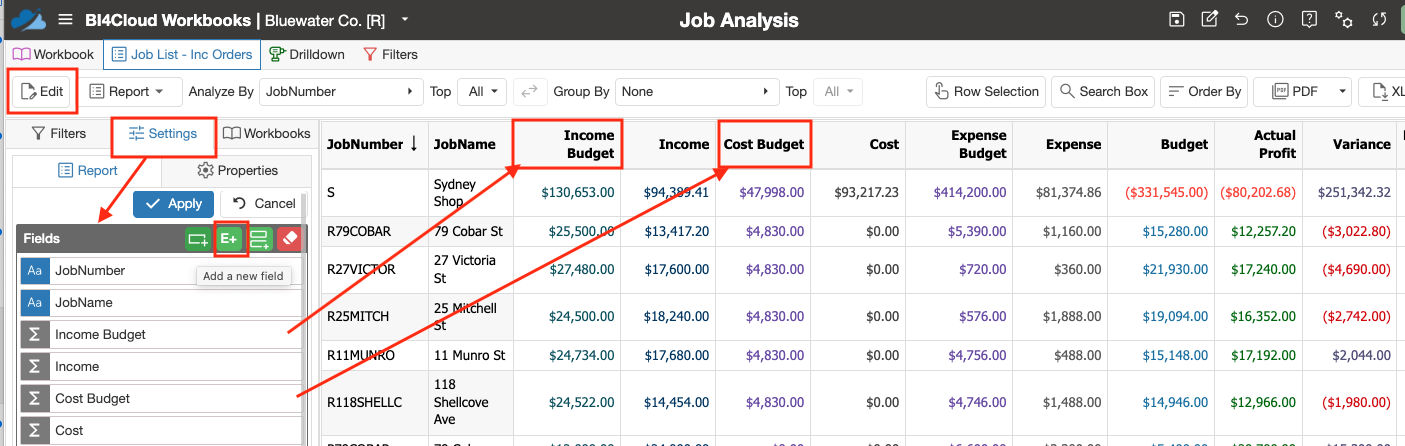Click the Order By button
The height and width of the screenshot is (446, 1405).
(1205, 91)
